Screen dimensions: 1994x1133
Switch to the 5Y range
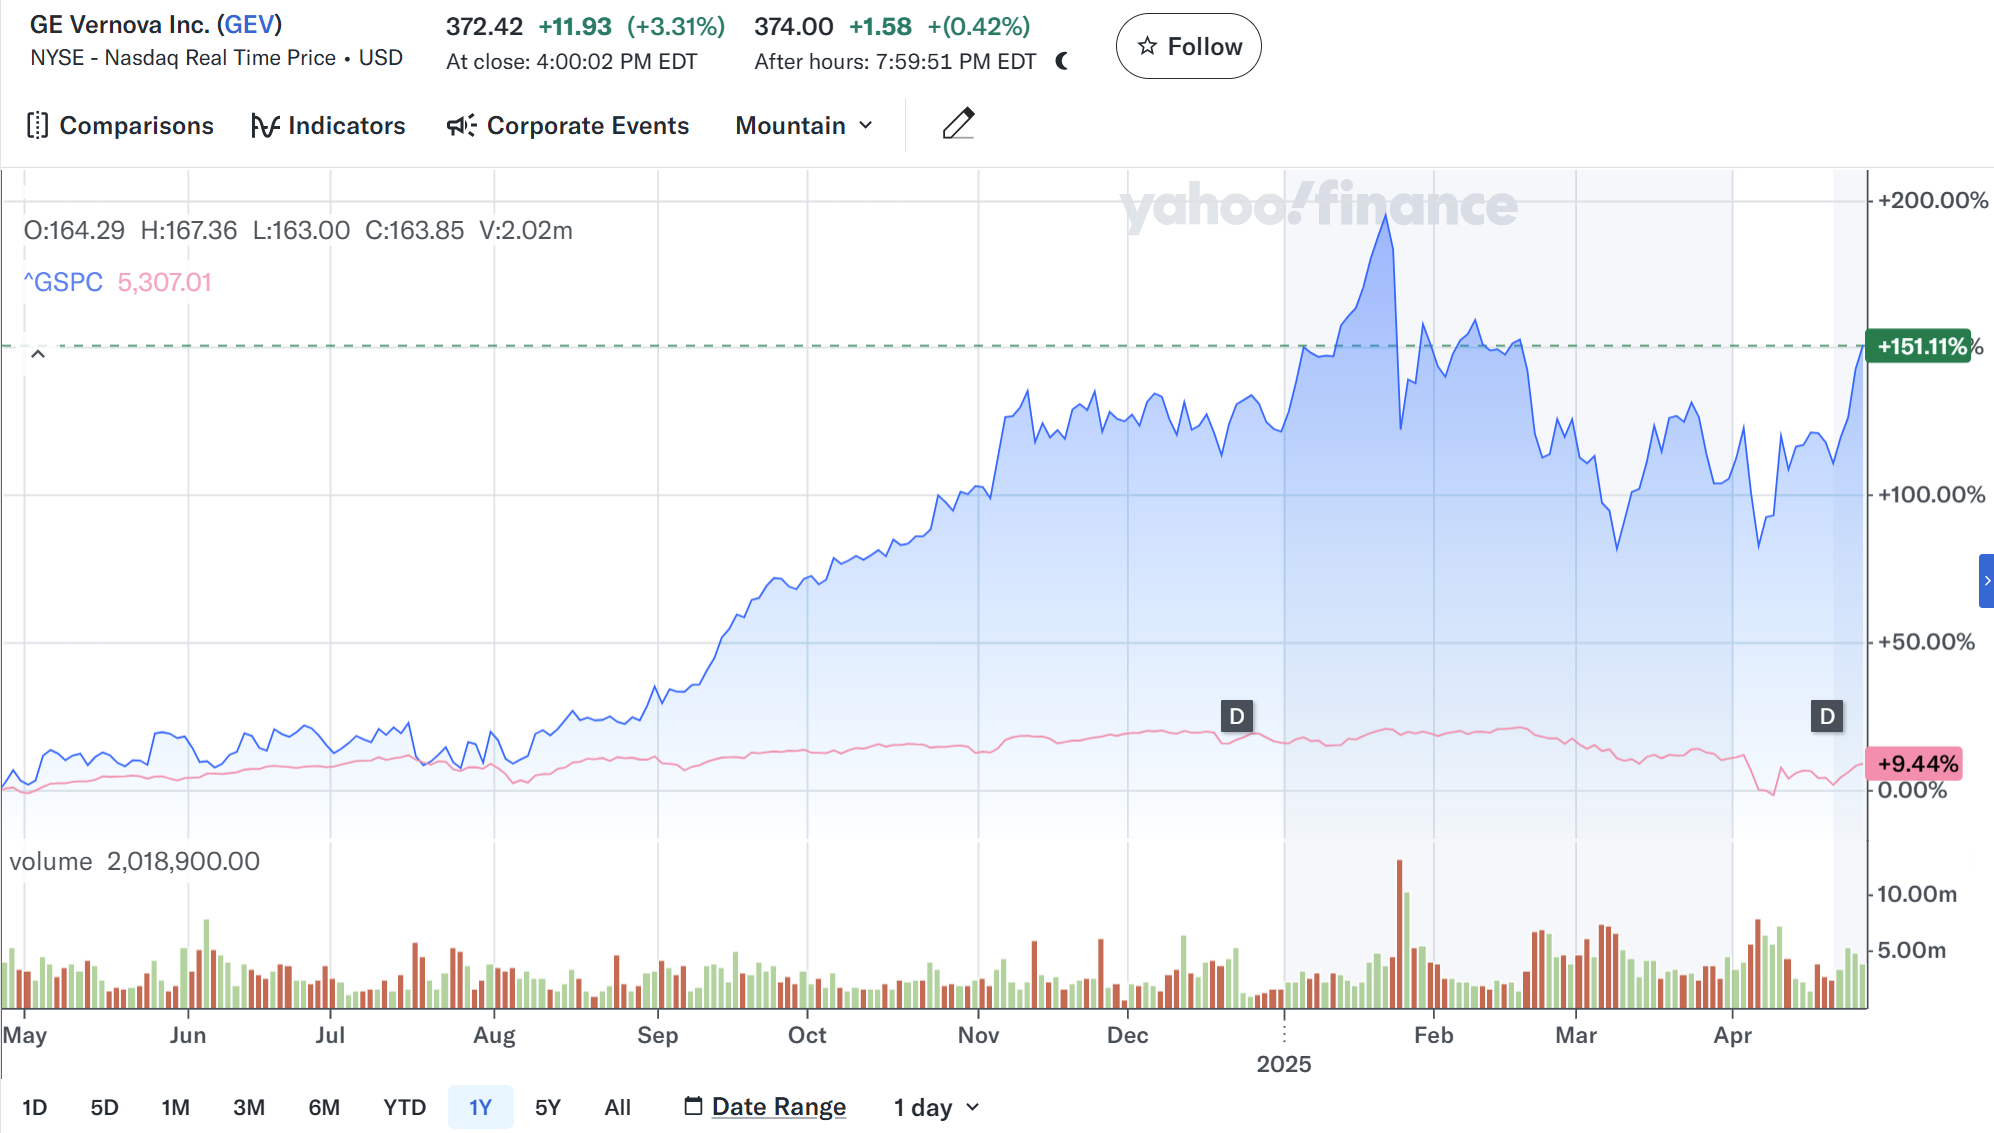(x=548, y=1107)
